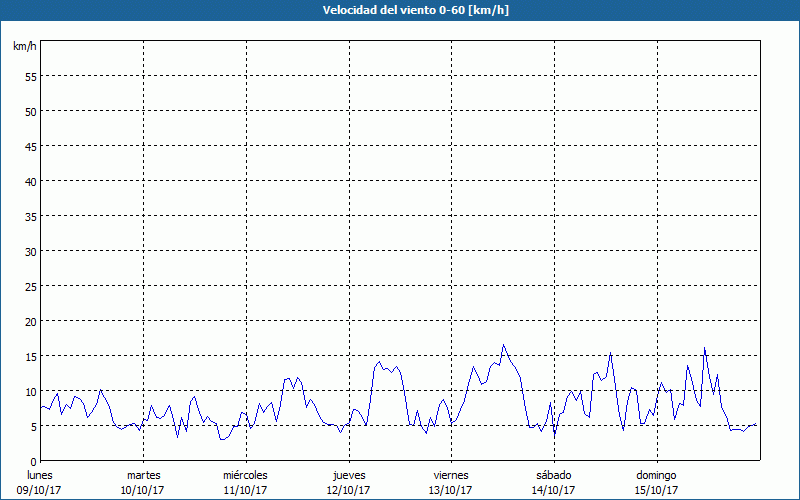Select the domingo day label
800x500 pixels.
tap(655, 475)
